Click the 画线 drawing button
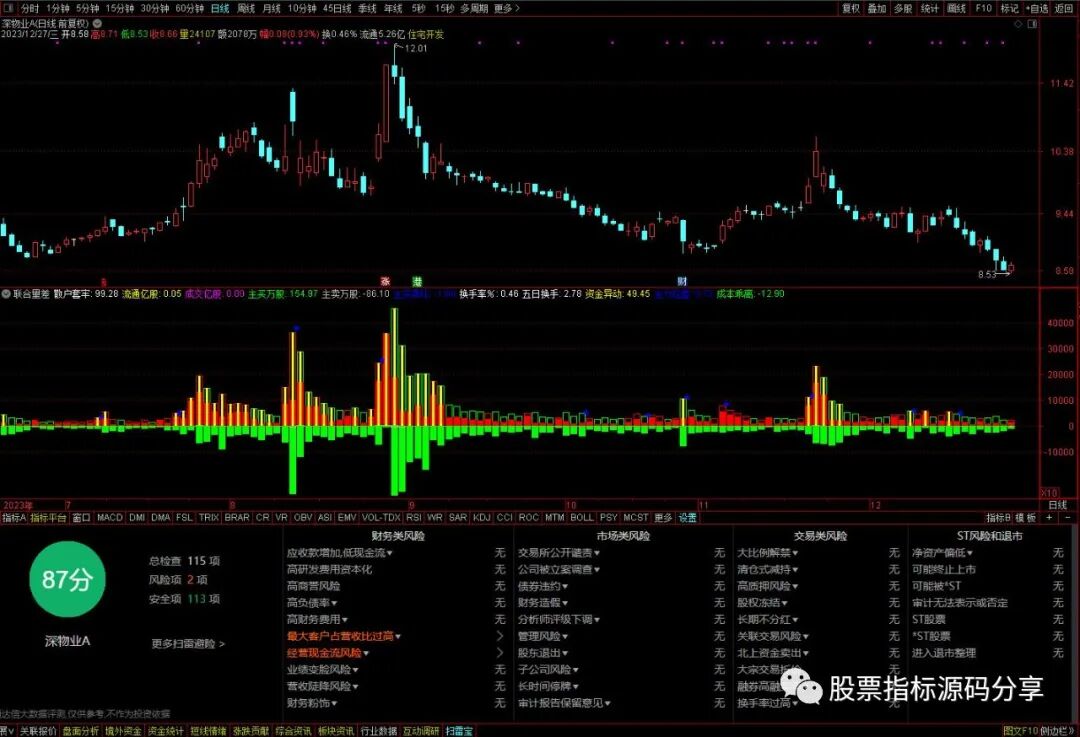 point(956,8)
